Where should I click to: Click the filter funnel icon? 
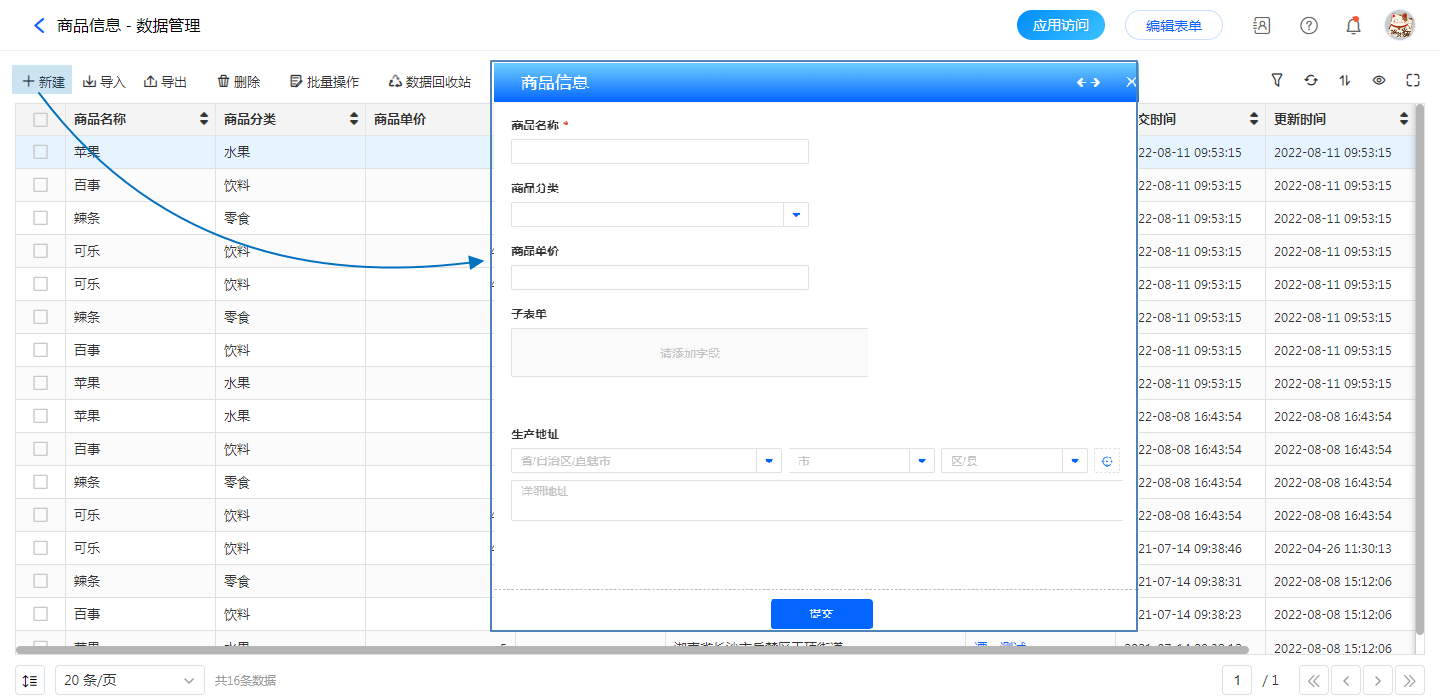point(1277,80)
